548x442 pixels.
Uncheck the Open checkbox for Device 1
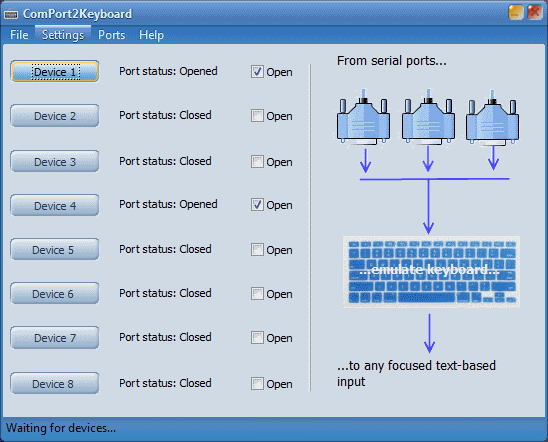257,72
